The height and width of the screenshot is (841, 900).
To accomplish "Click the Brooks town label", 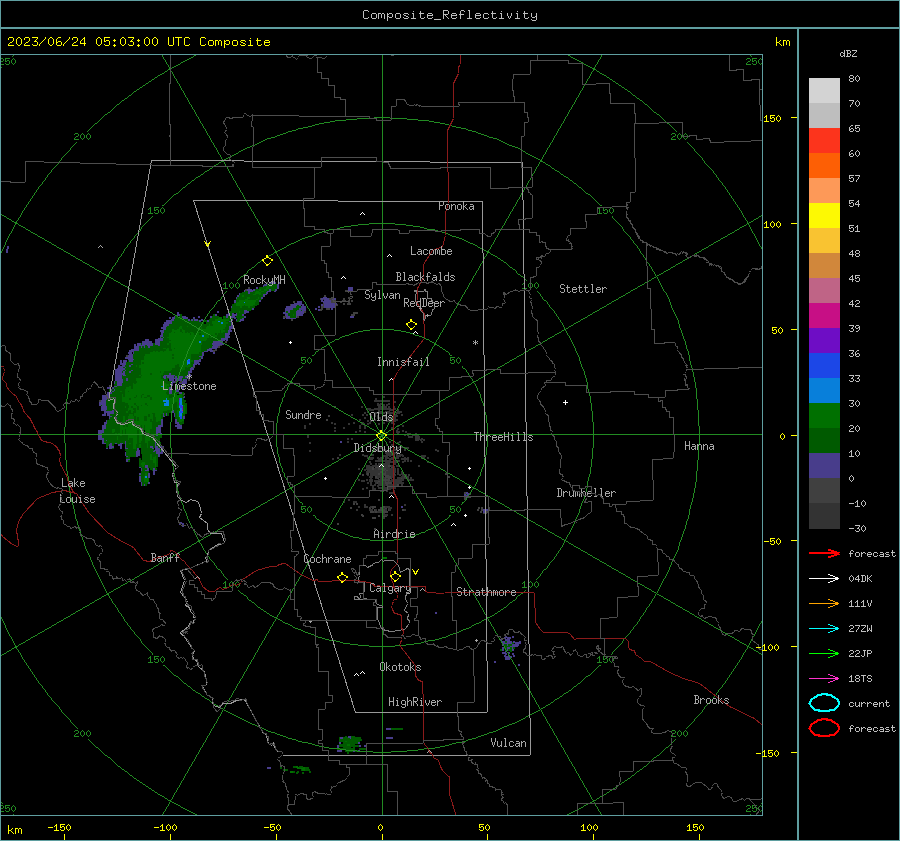I will point(711,700).
